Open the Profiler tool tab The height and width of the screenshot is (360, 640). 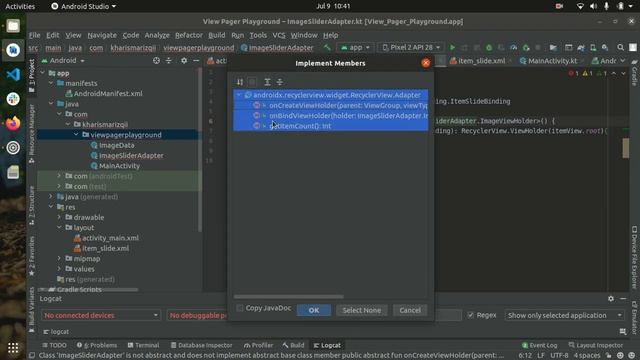258,345
